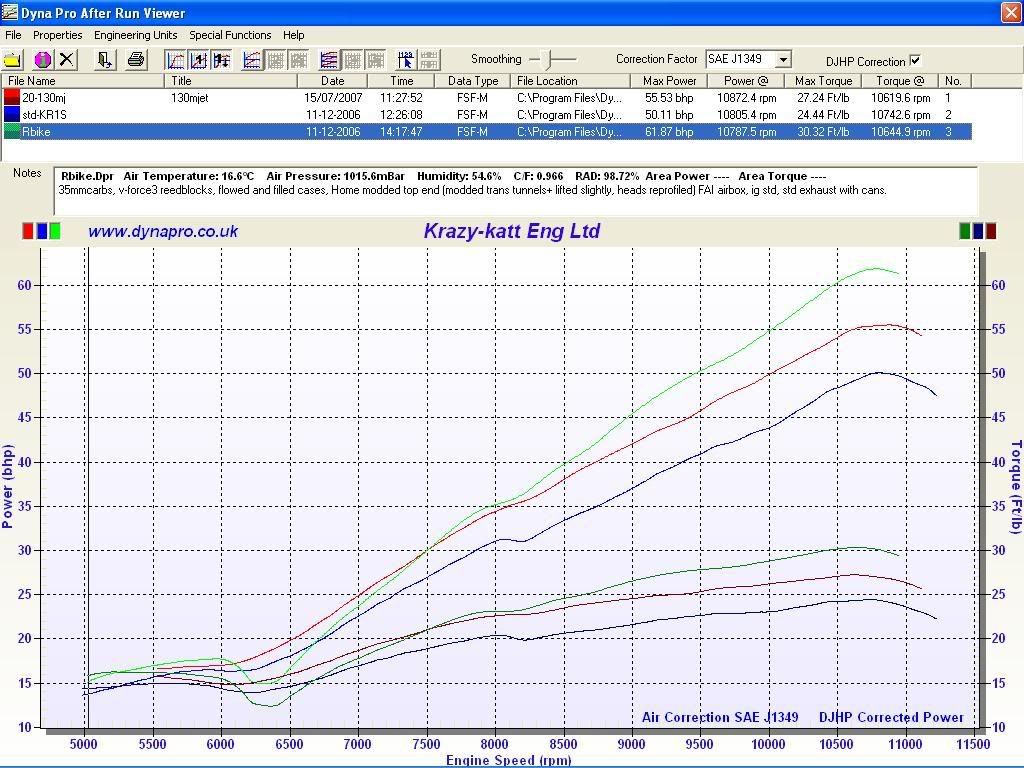
Task: Click the torque rpm value '10644.9 rpm'
Action: 901,132
